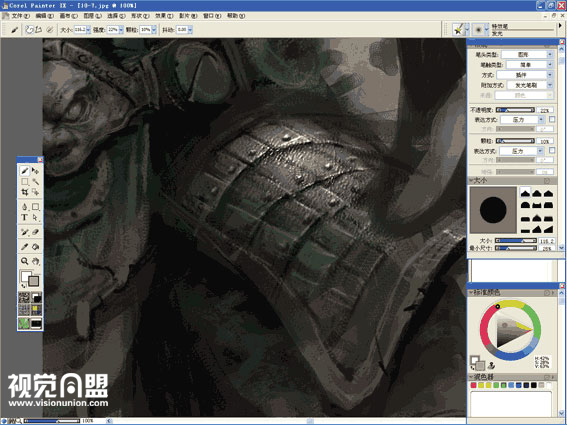Select the Text tool

point(25,217)
